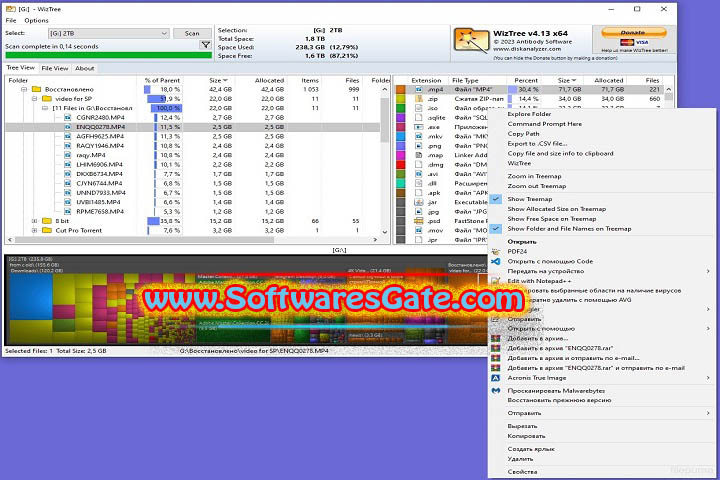The width and height of the screenshot is (720, 480).
Task: Open the File menu
Action: 11,21
